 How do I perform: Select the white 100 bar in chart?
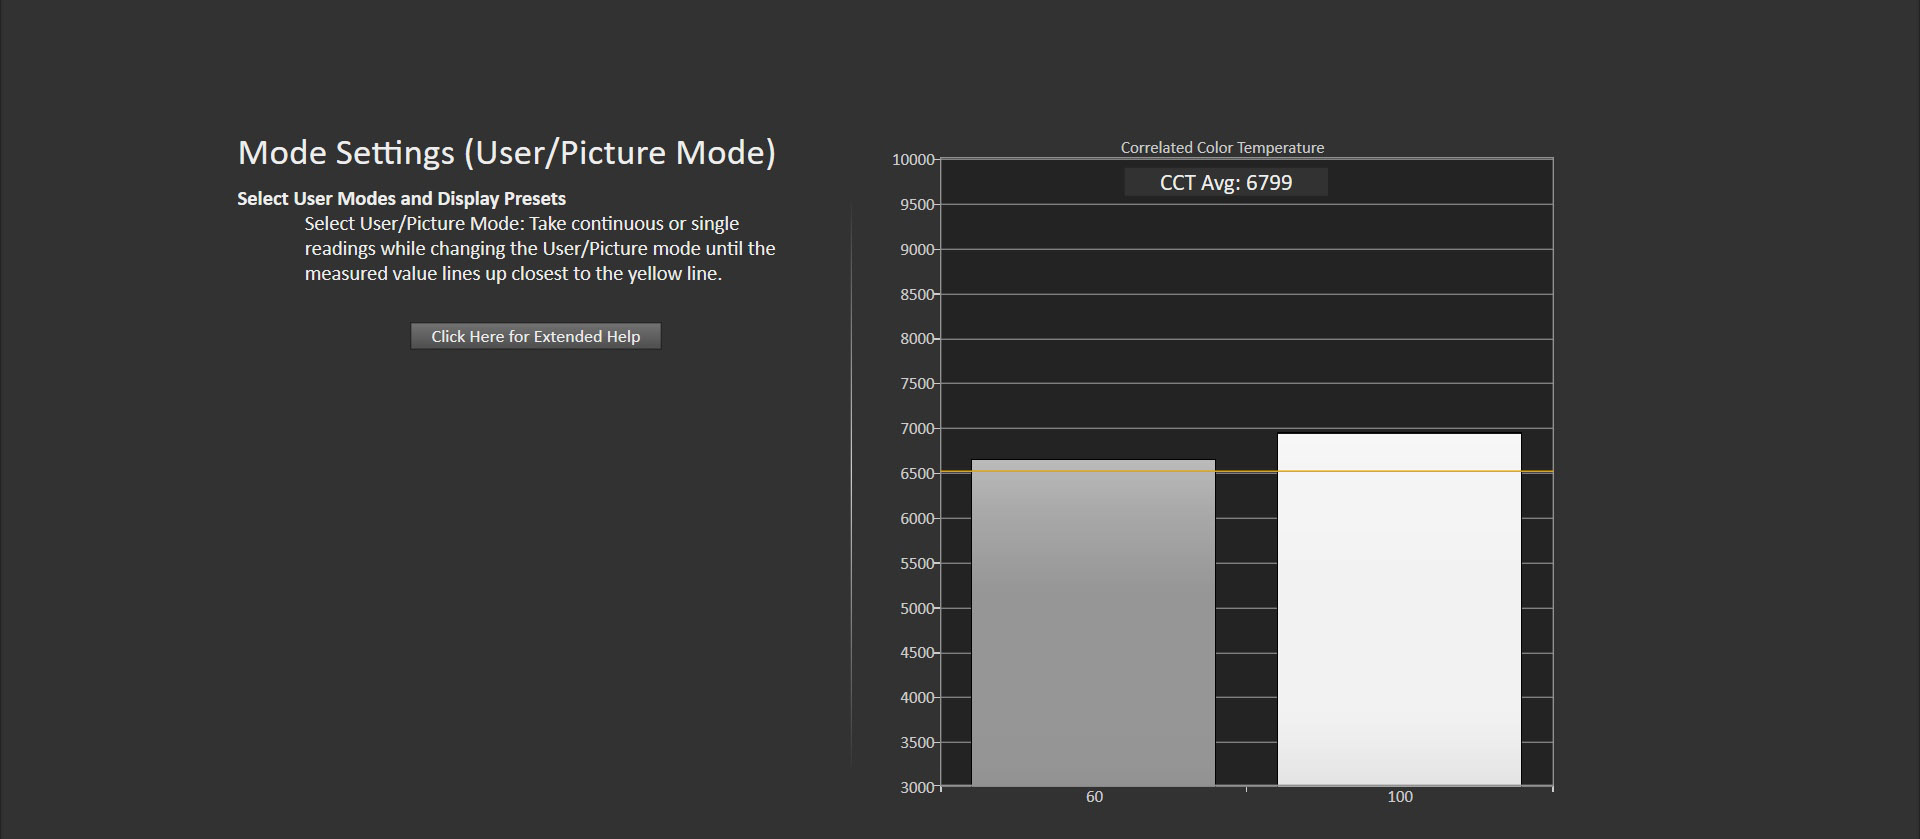pyautogui.click(x=1399, y=609)
